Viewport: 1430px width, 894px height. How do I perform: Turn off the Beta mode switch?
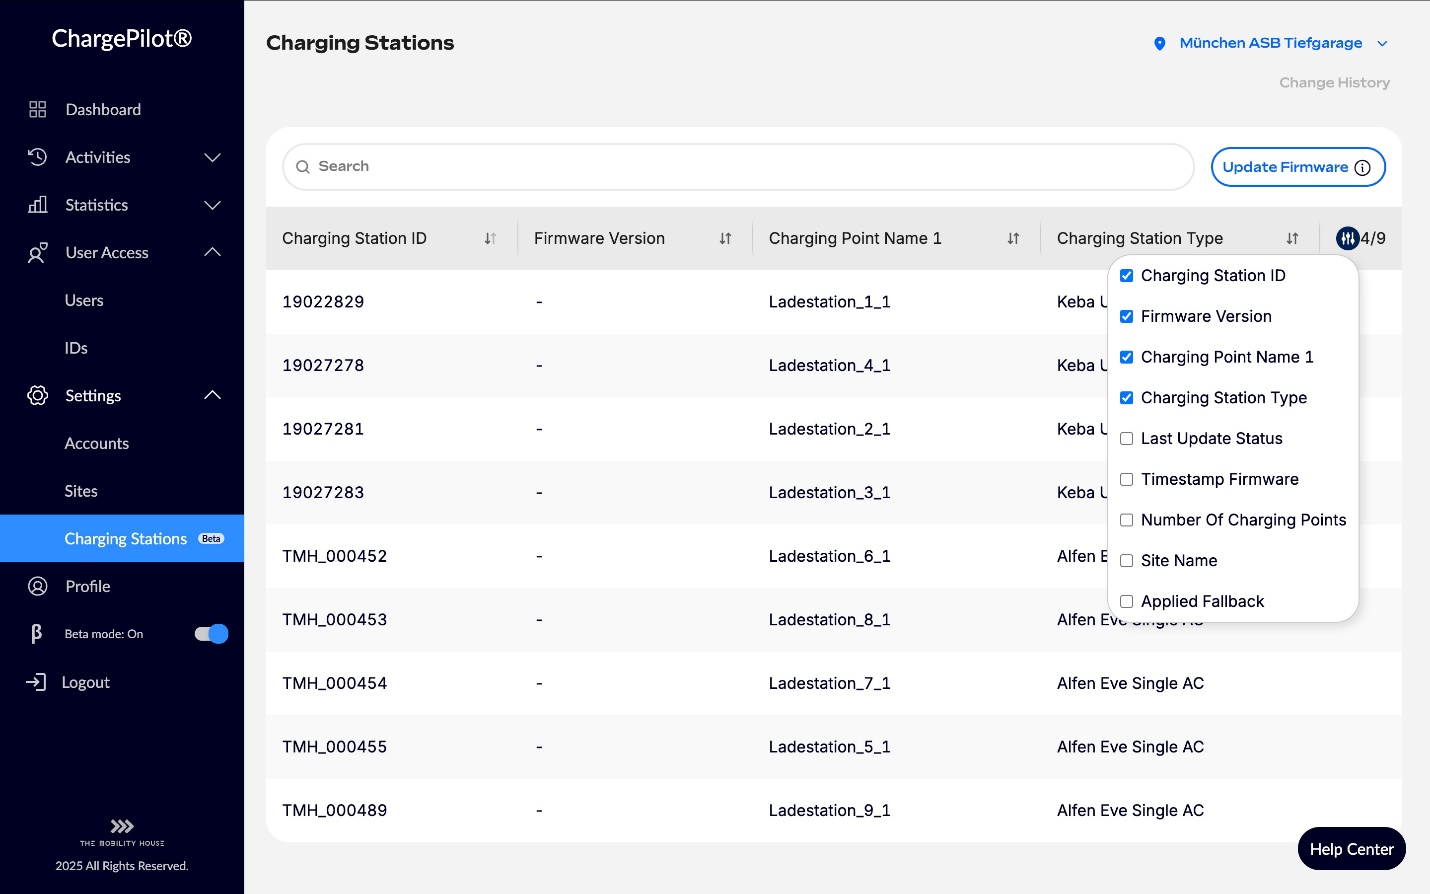[x=211, y=633]
